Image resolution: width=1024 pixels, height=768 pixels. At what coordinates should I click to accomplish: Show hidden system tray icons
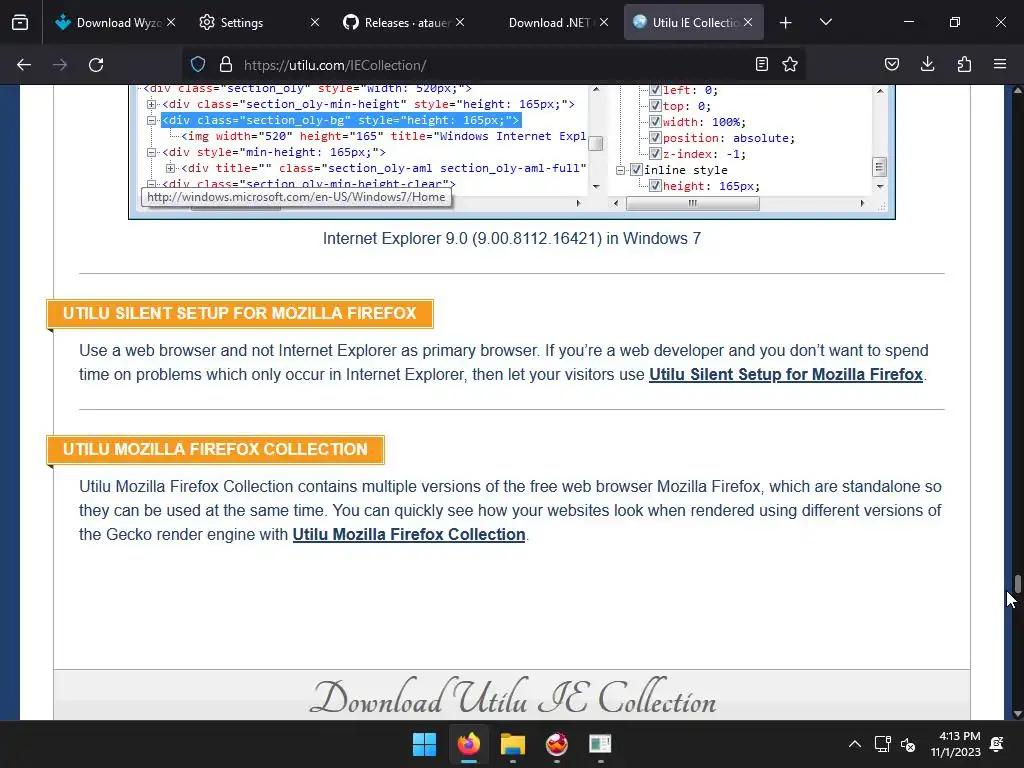coord(854,744)
